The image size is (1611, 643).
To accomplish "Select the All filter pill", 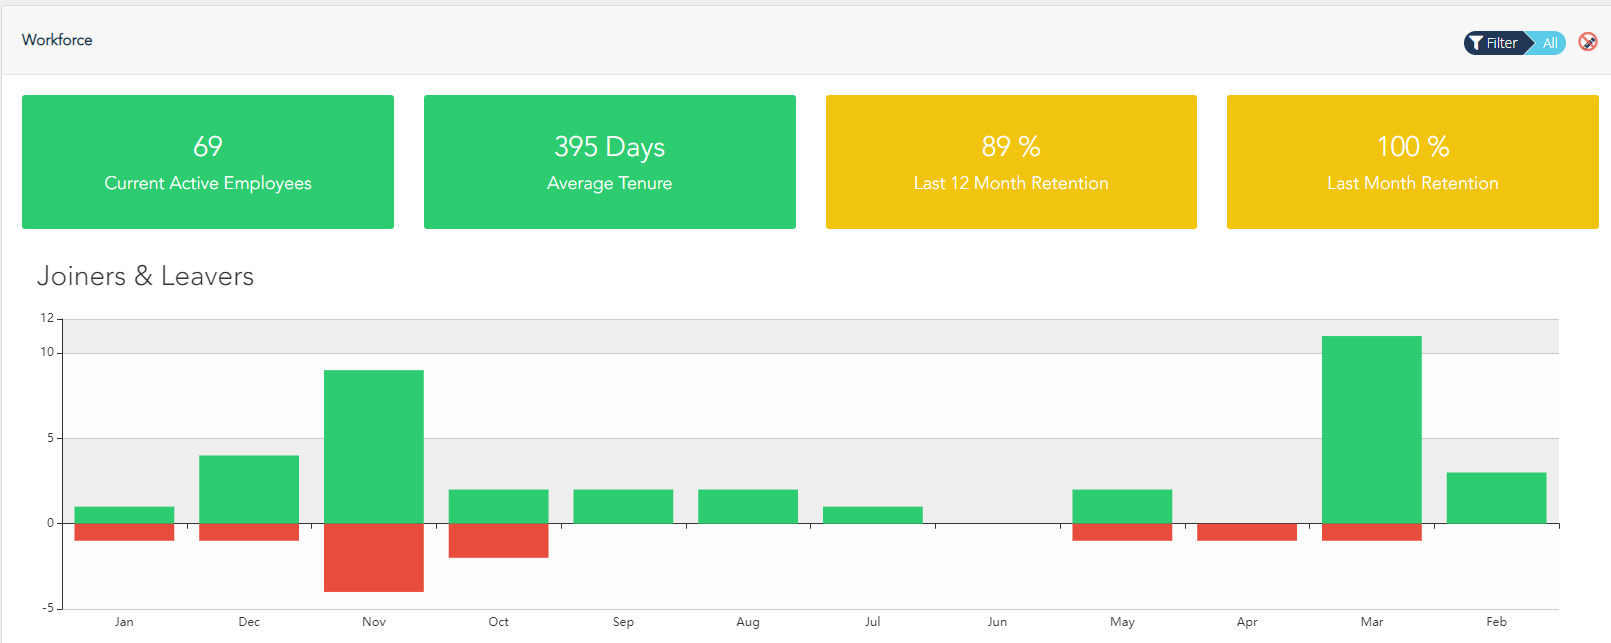I will click(1549, 43).
